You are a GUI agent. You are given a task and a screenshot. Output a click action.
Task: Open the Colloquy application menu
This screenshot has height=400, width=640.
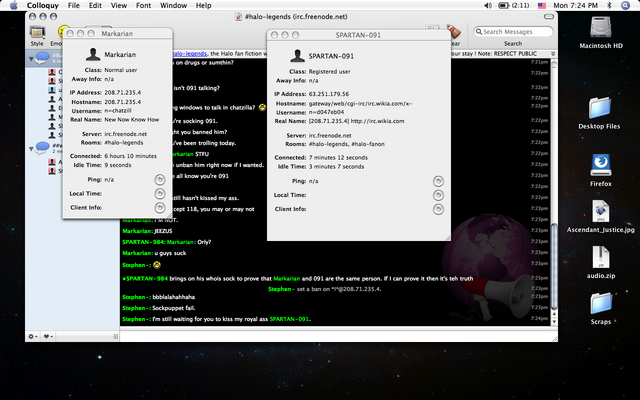(x=42, y=5)
